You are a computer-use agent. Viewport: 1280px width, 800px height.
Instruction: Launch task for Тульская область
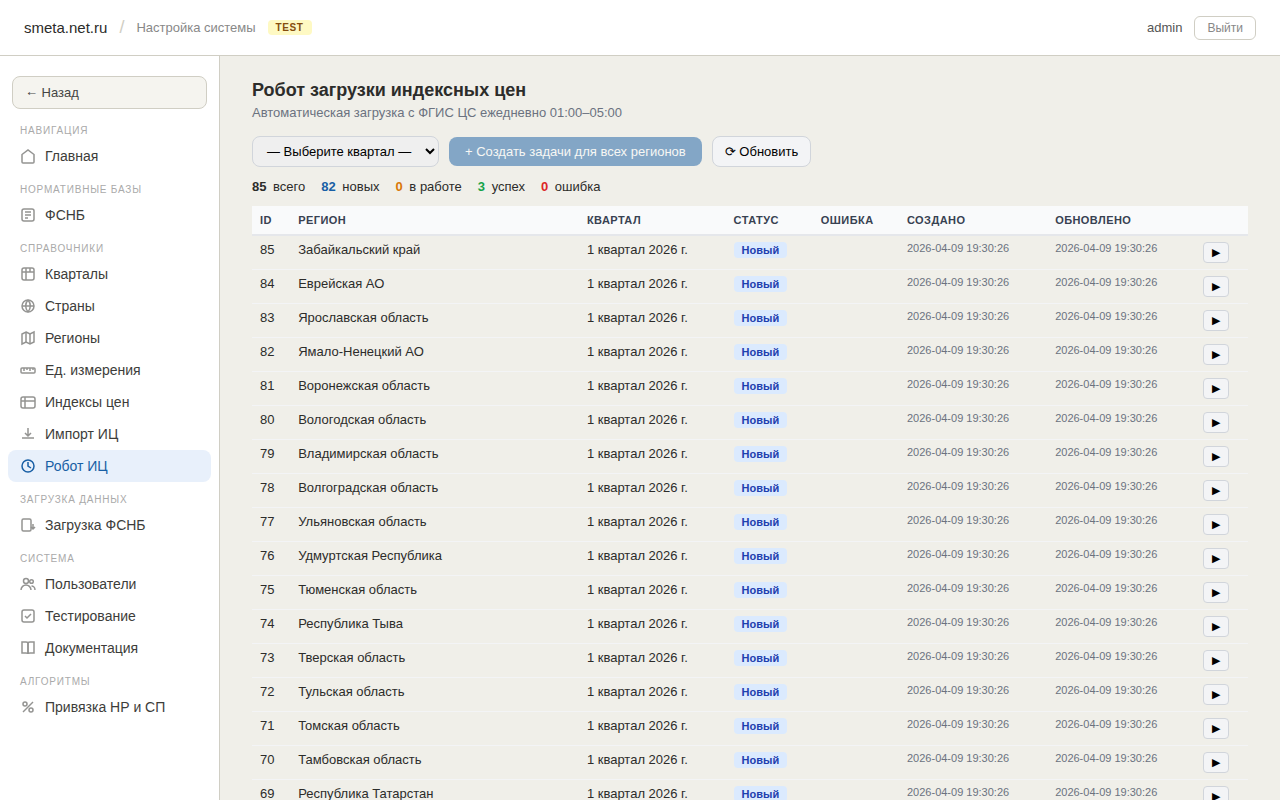[1215, 694]
